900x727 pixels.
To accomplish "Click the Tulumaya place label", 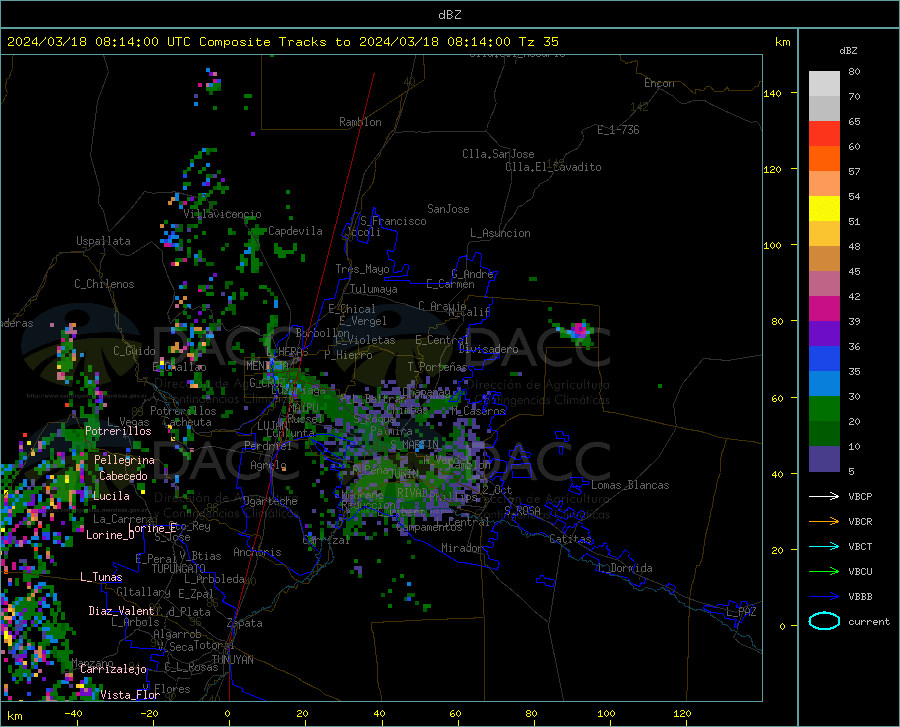I will click(374, 289).
